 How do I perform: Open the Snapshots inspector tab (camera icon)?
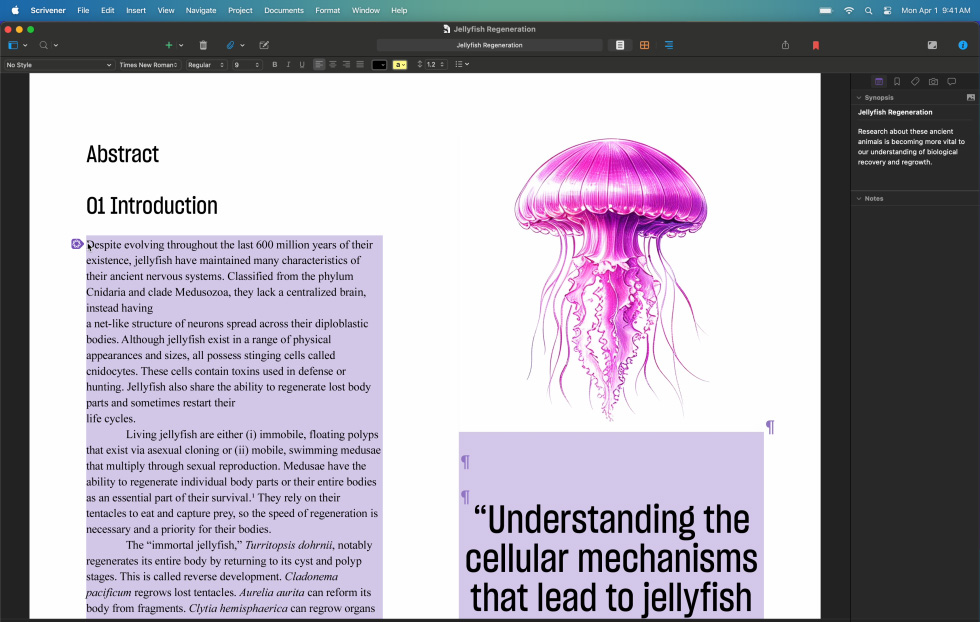(x=933, y=81)
